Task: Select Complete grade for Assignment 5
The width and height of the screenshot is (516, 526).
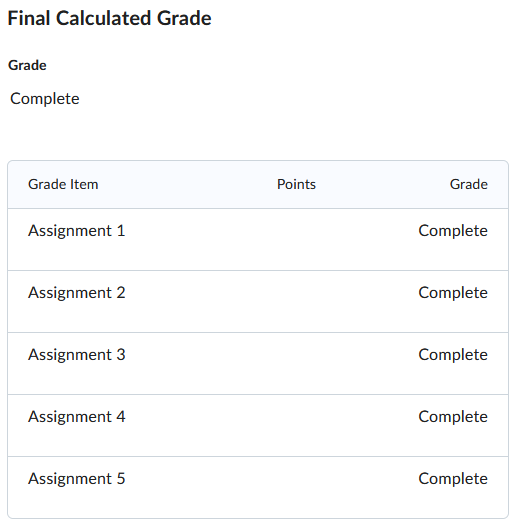Action: tap(453, 479)
